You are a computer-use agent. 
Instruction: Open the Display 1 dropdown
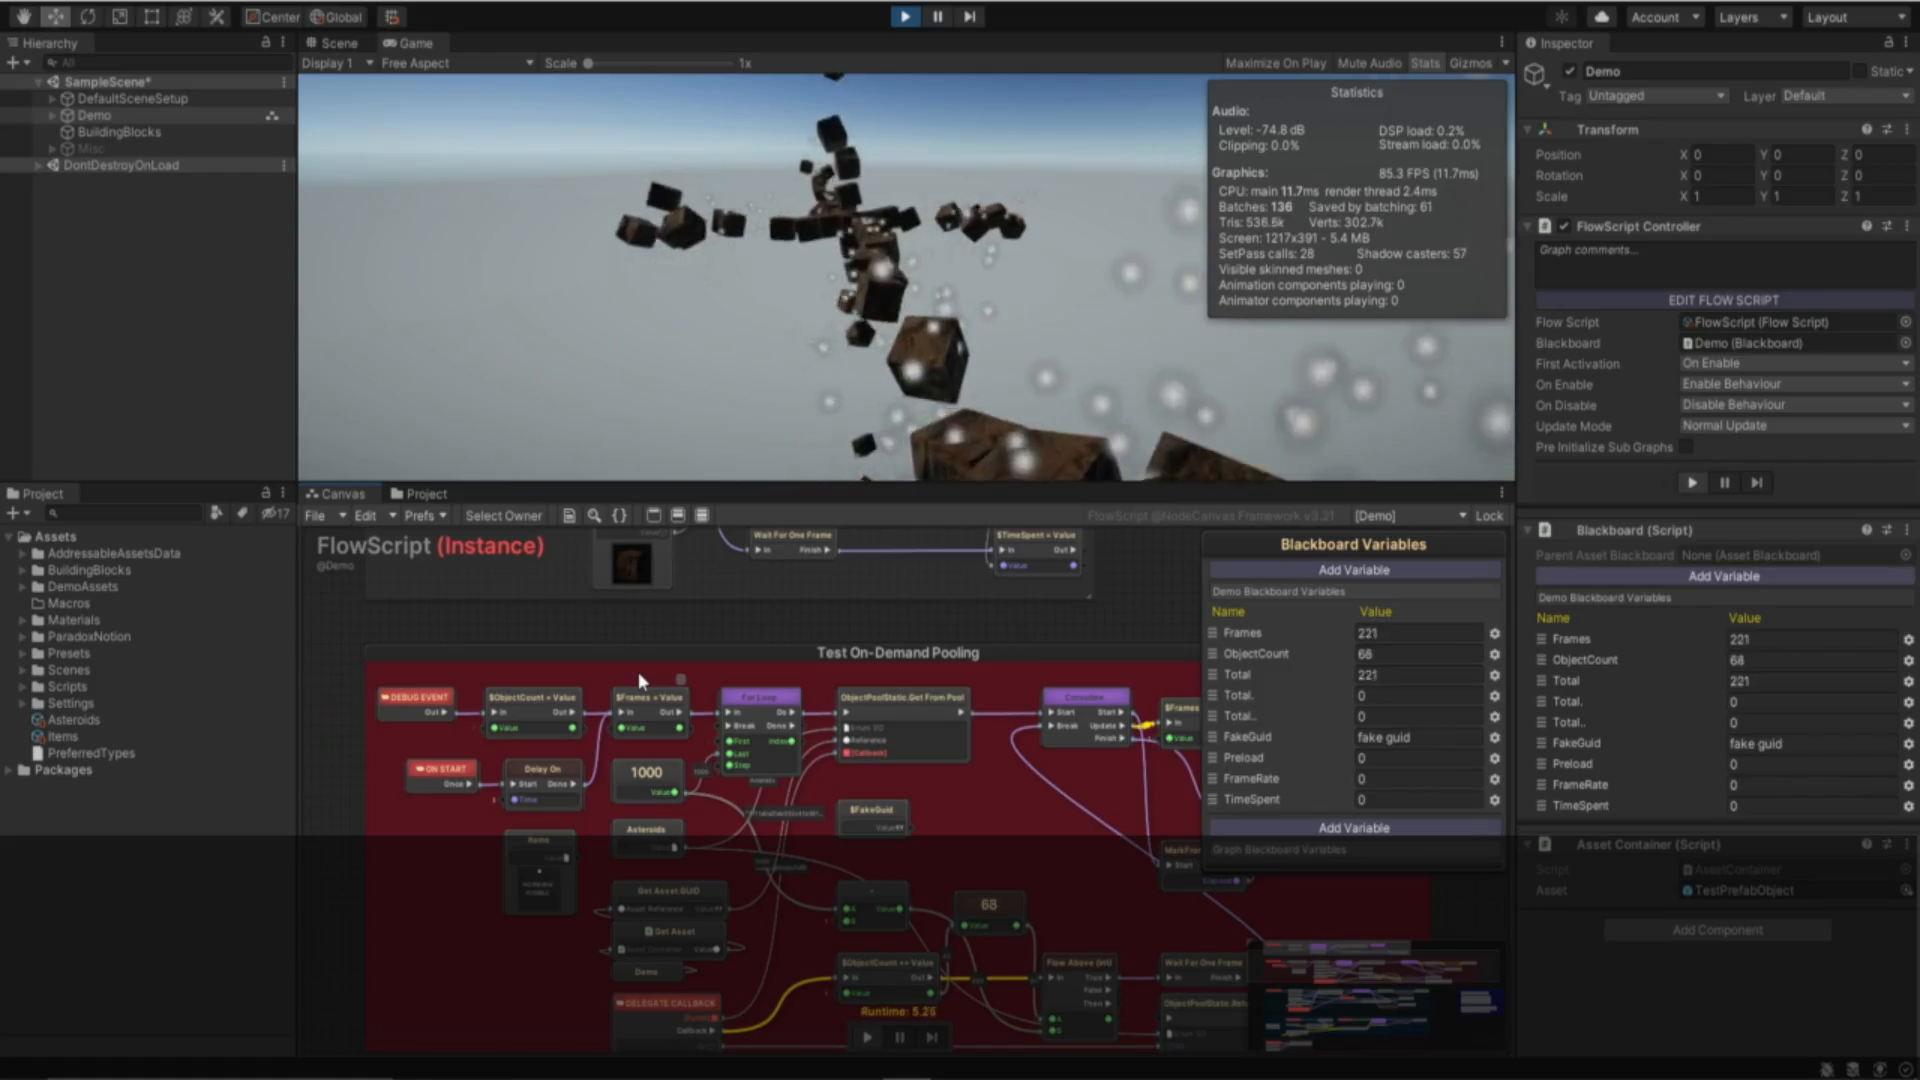click(x=337, y=63)
